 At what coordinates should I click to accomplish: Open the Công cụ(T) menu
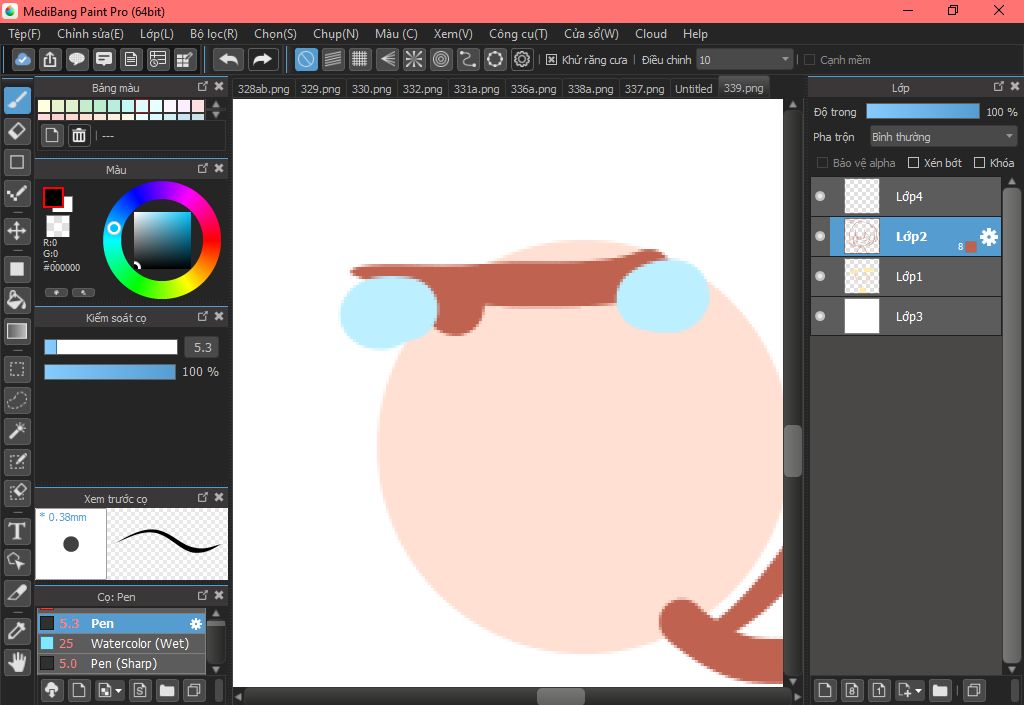pyautogui.click(x=519, y=34)
